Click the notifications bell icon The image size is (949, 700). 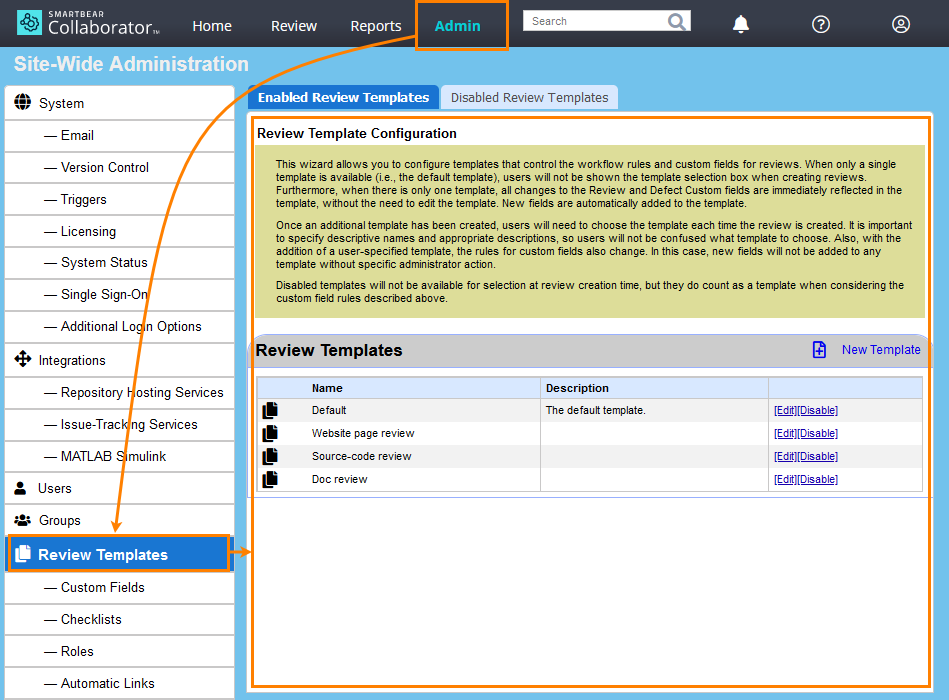740,25
